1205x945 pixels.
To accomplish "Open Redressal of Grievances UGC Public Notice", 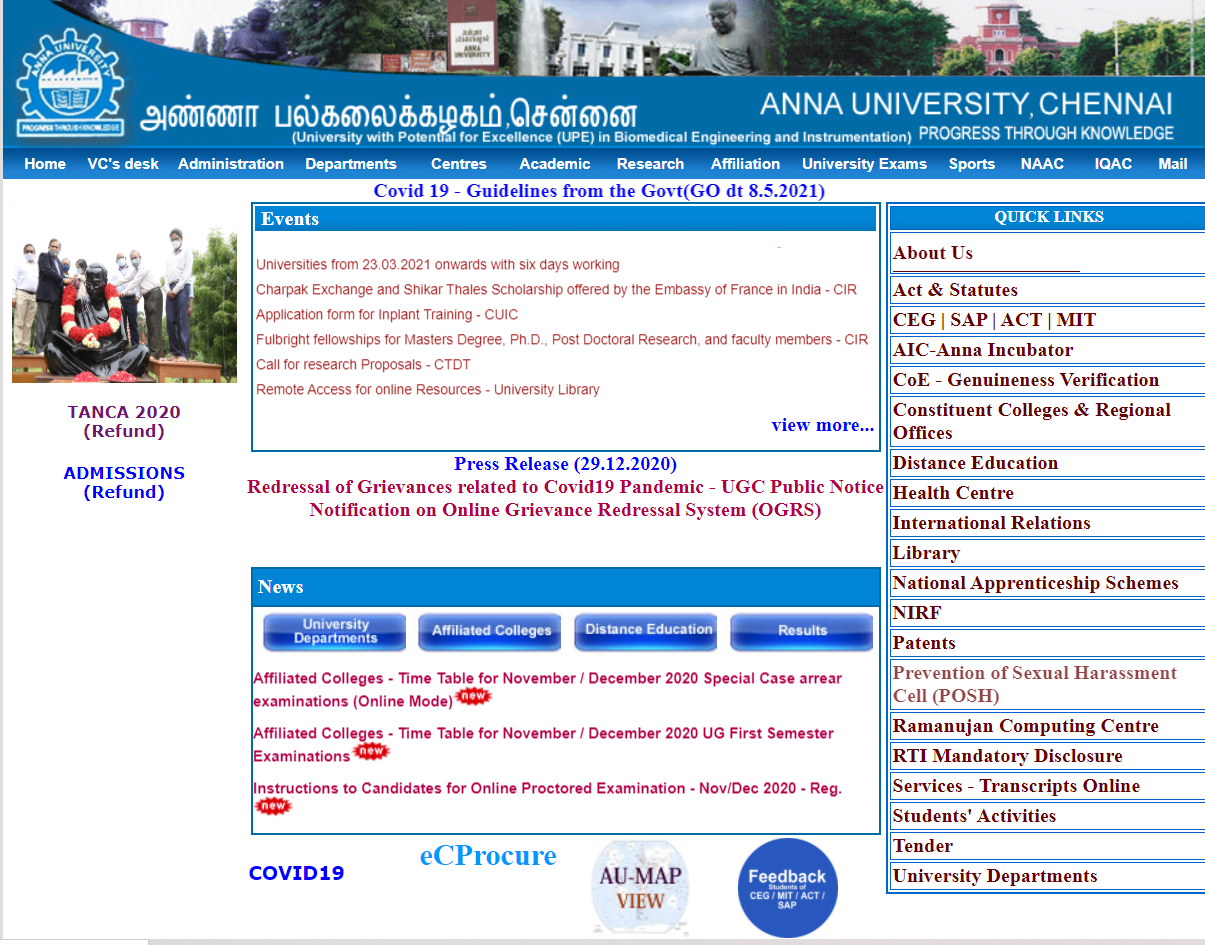I will (565, 487).
